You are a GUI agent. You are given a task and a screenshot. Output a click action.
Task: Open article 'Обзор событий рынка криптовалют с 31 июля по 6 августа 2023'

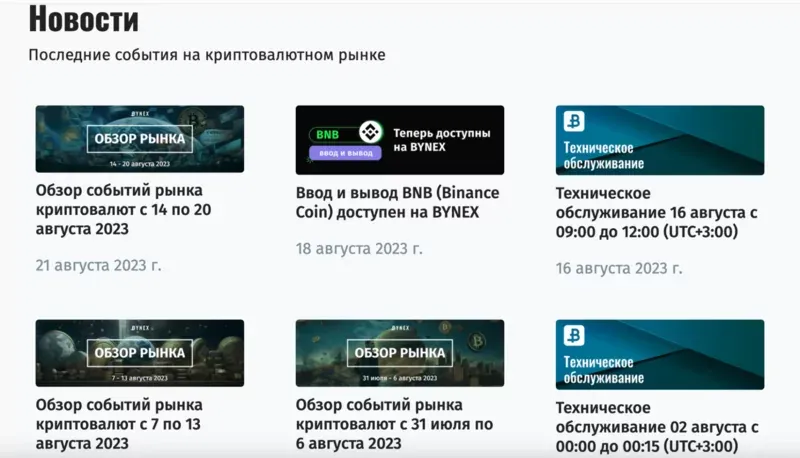pyautogui.click(x=394, y=424)
